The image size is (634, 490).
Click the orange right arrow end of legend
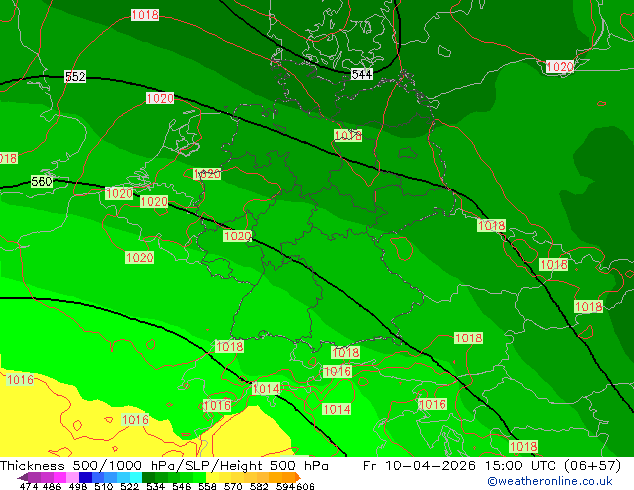click(298, 477)
